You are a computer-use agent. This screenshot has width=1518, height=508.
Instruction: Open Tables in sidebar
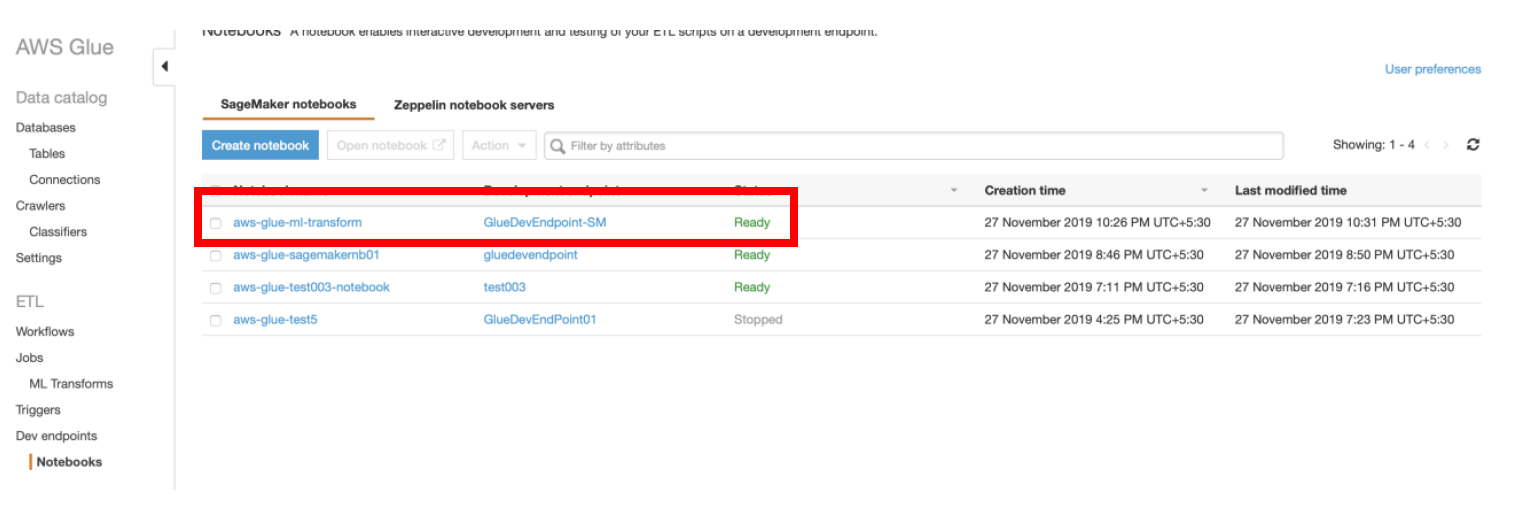tap(47, 154)
